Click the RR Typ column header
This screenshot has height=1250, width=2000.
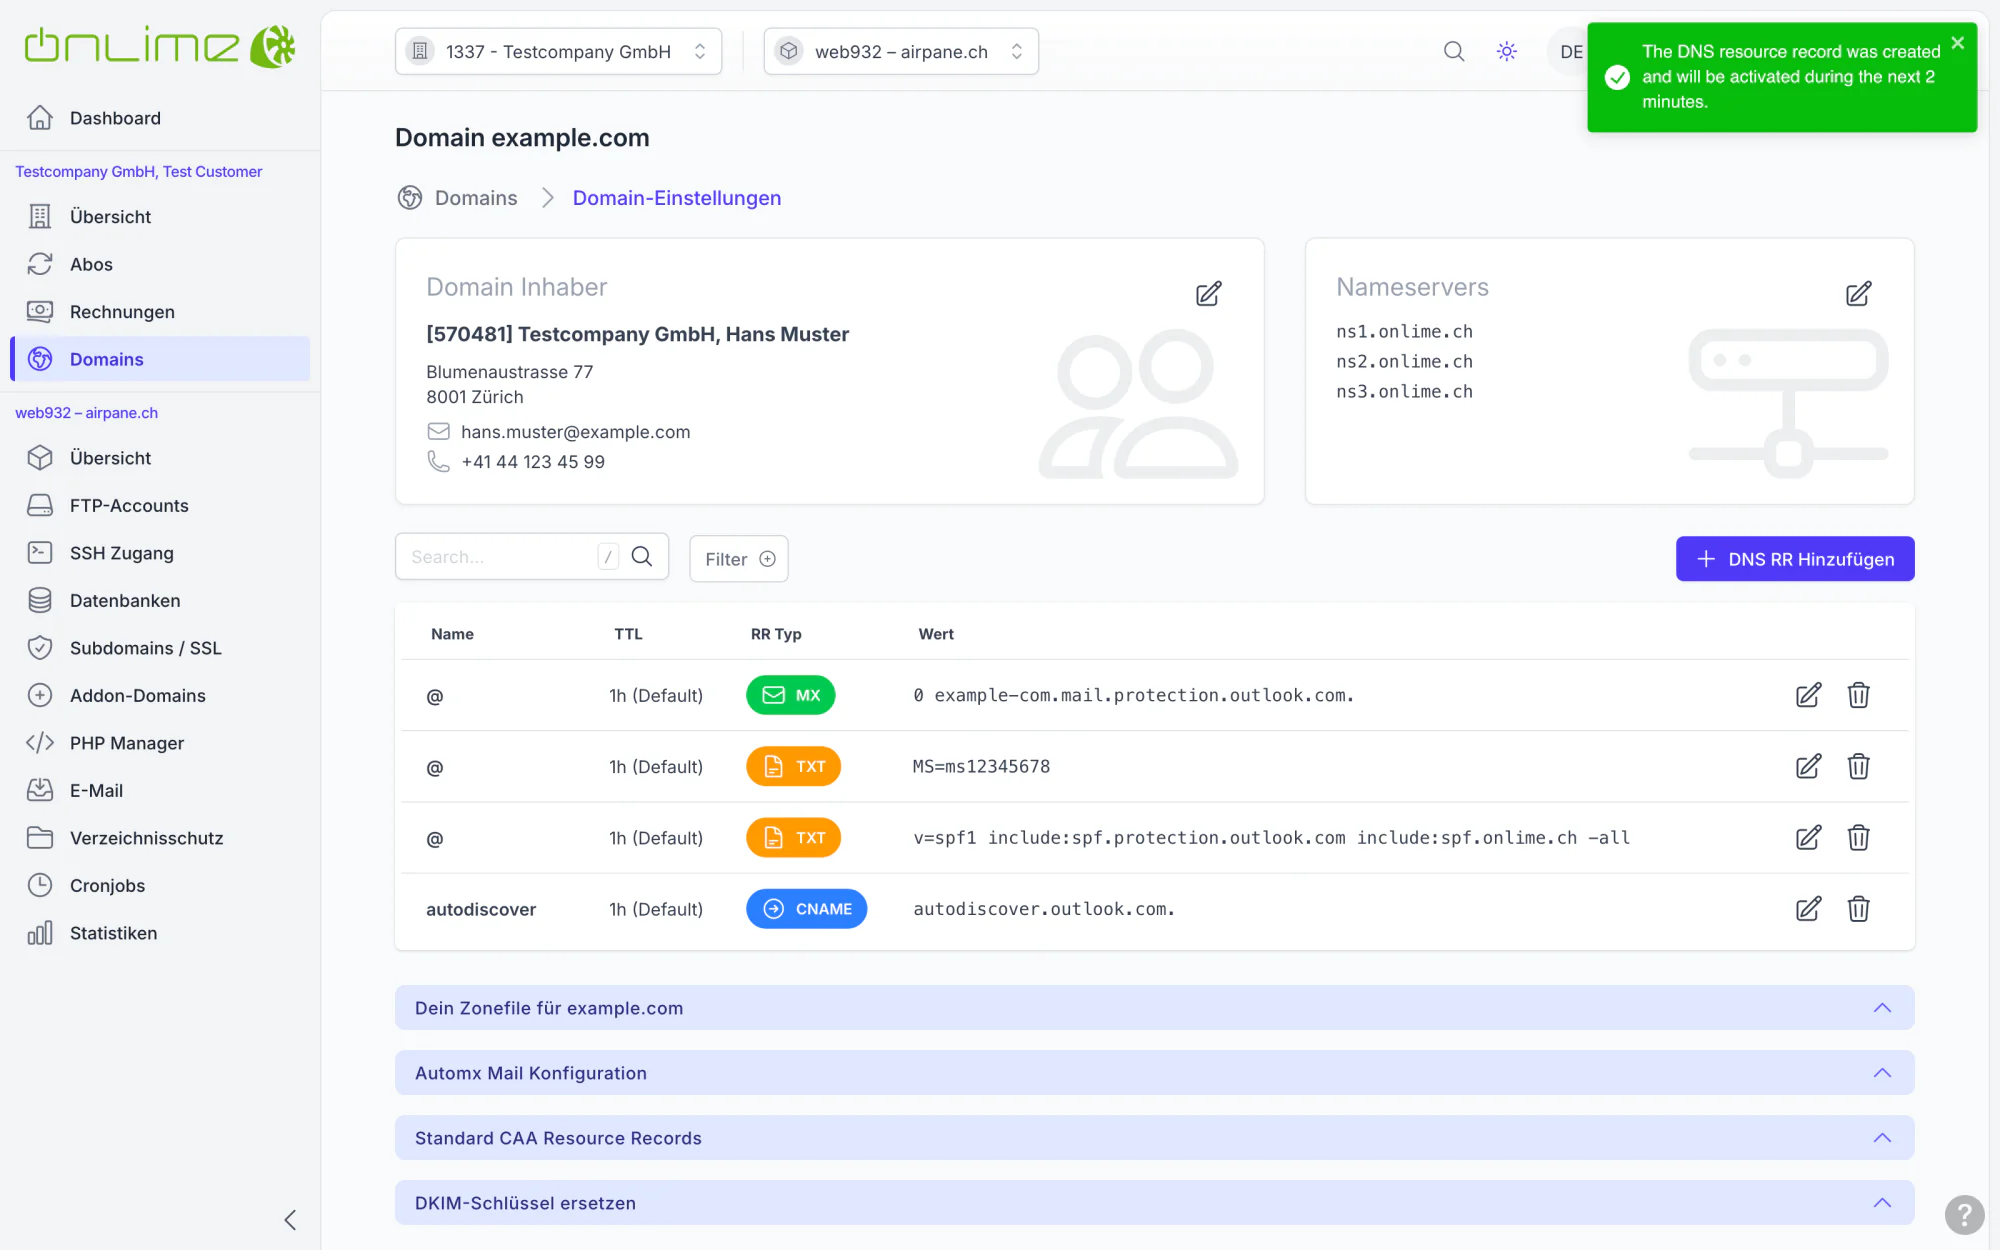pyautogui.click(x=776, y=634)
